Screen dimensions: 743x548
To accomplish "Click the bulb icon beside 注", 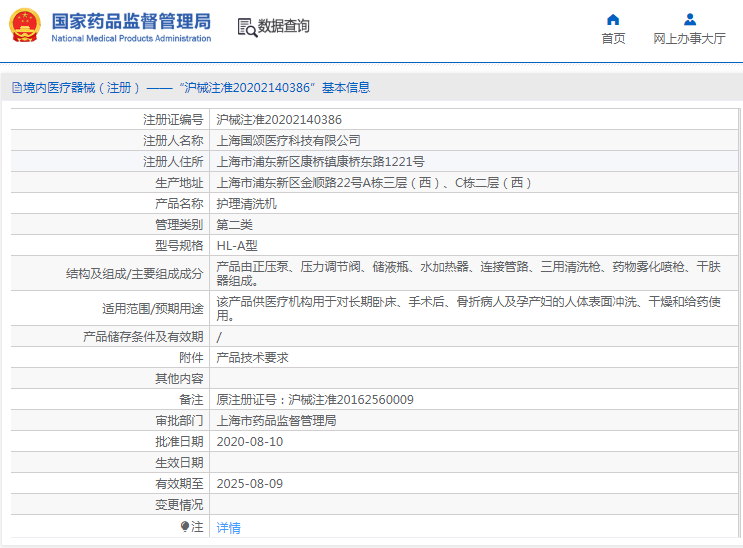I will (185, 526).
